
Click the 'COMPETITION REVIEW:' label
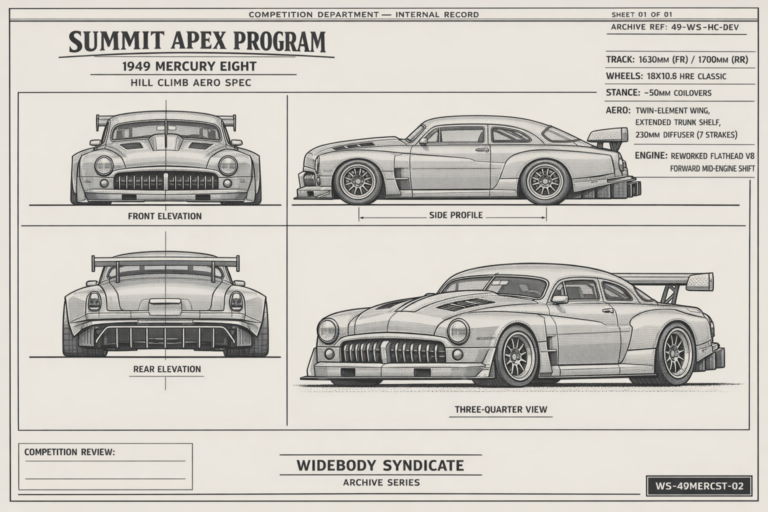(x=70, y=452)
